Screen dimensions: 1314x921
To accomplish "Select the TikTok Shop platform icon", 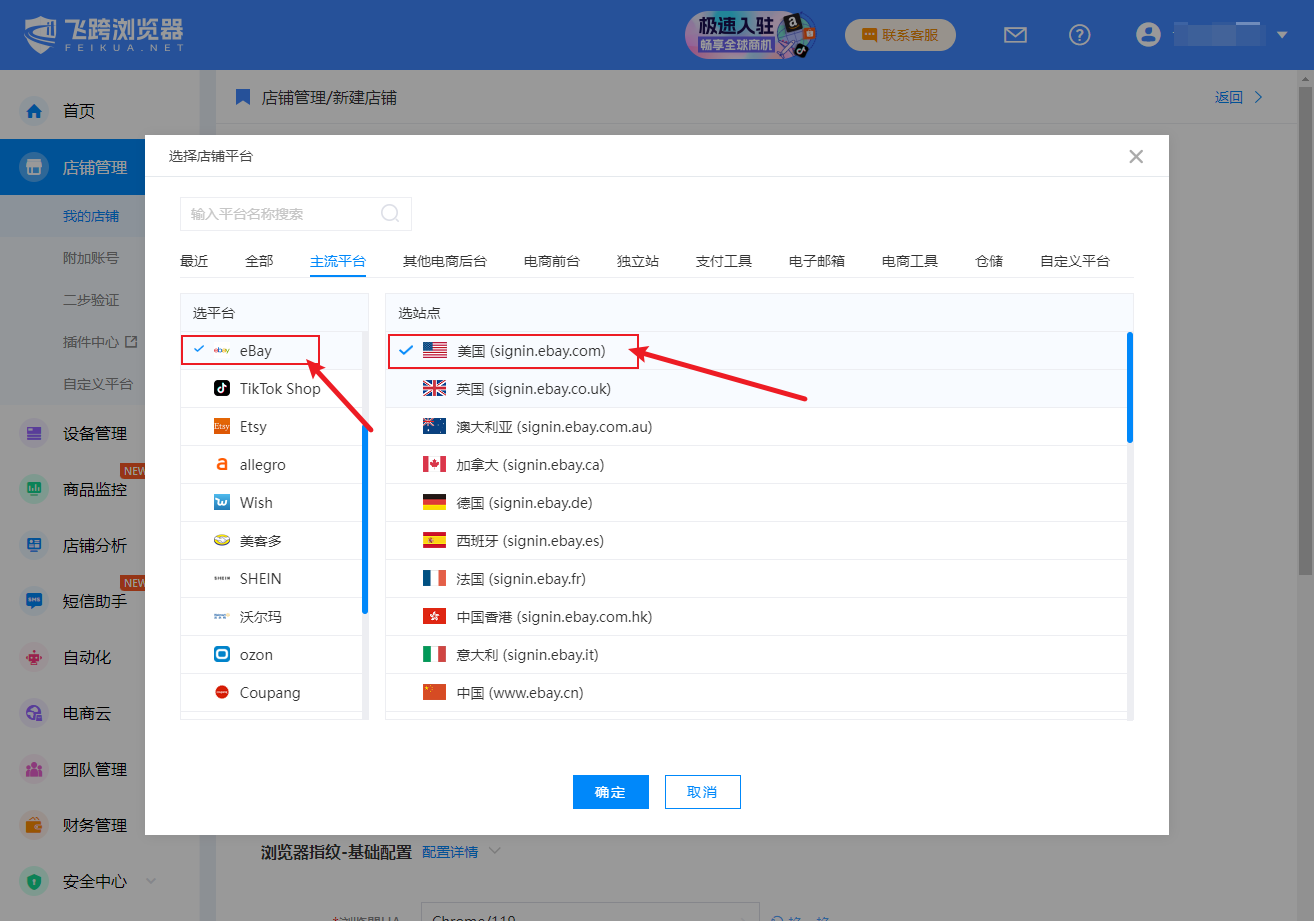I will 222,388.
